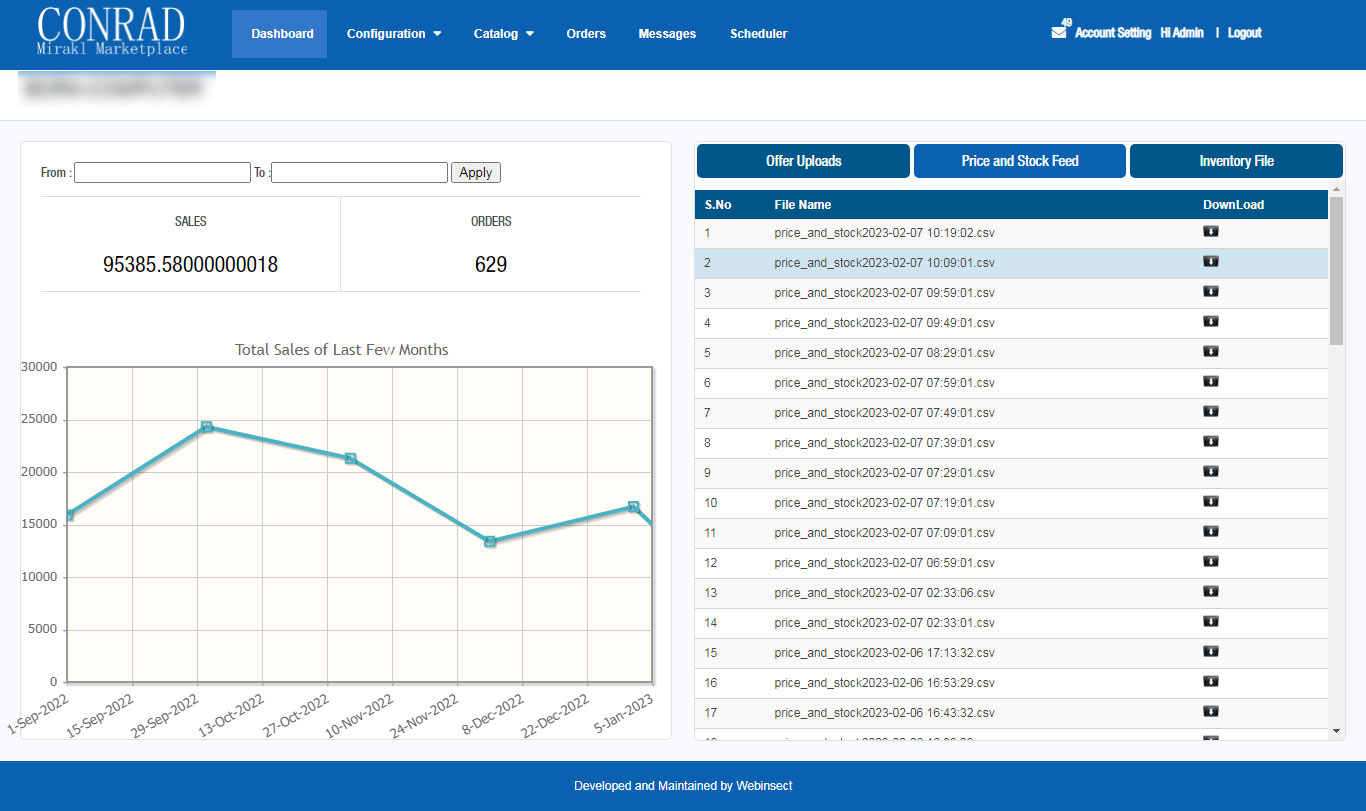Click download icon for row 5
This screenshot has height=811, width=1366.
click(1210, 352)
